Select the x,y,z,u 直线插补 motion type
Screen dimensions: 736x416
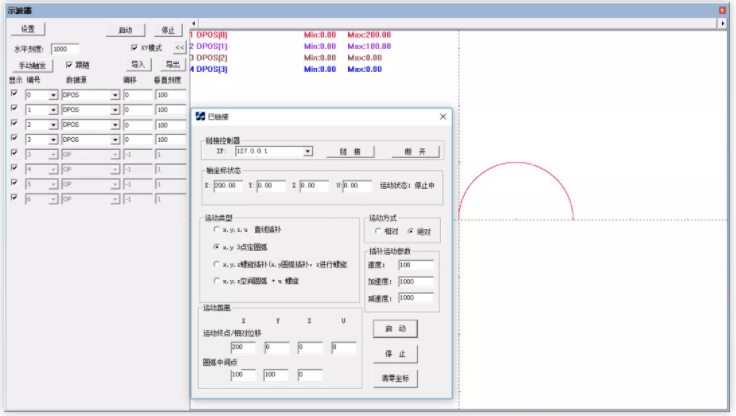point(216,229)
